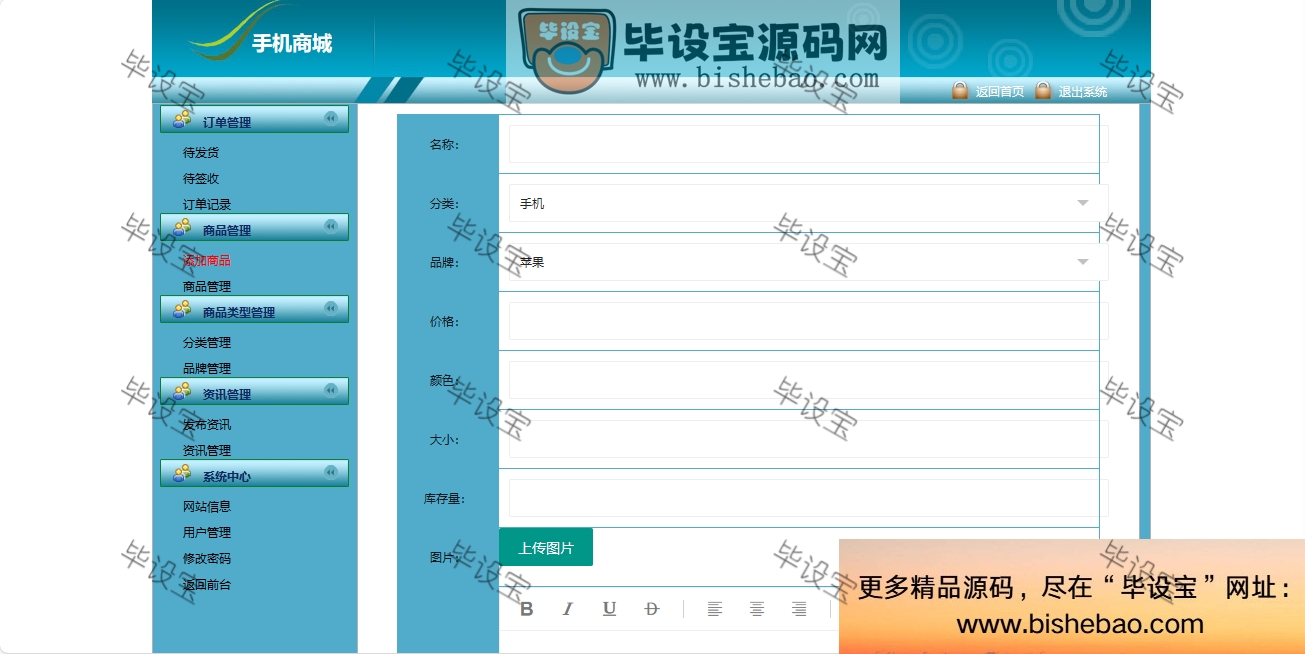Image resolution: width=1305 pixels, height=654 pixels.
Task: Select 添加商品 in the sidebar
Action: [x=207, y=261]
